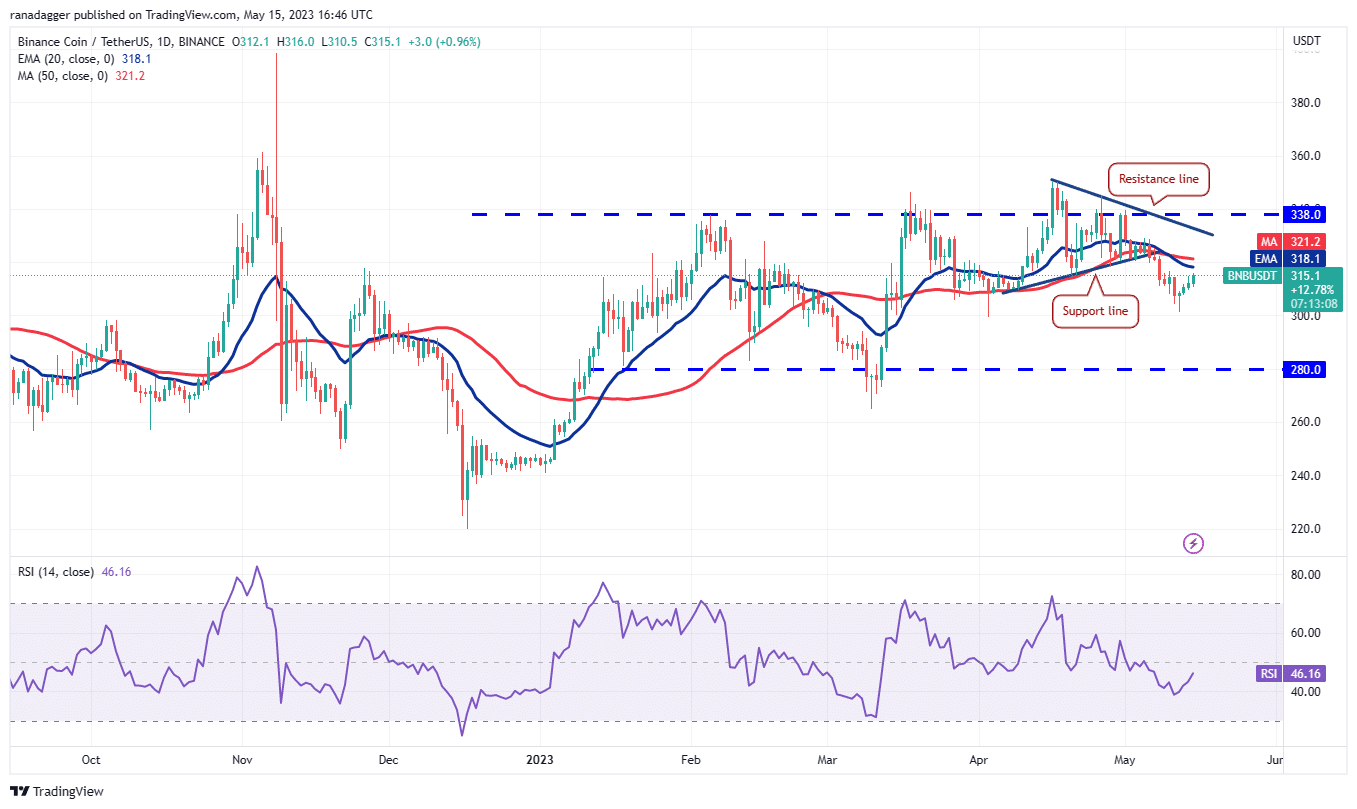
Task: Click the 220.0 price axis value
Action: 1307,529
